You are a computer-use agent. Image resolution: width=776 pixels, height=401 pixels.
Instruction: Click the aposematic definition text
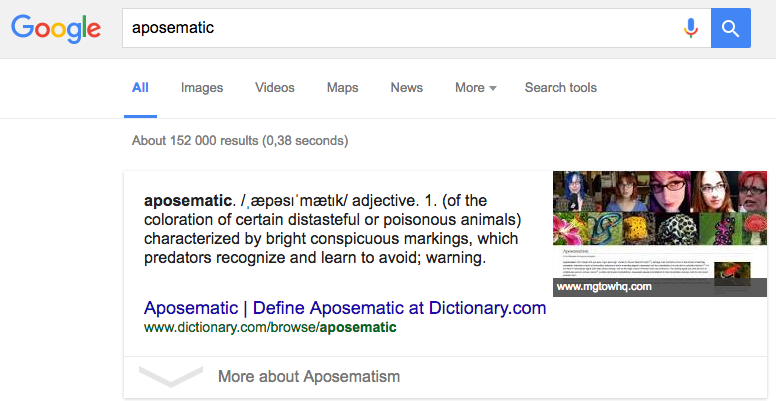[x=333, y=229]
